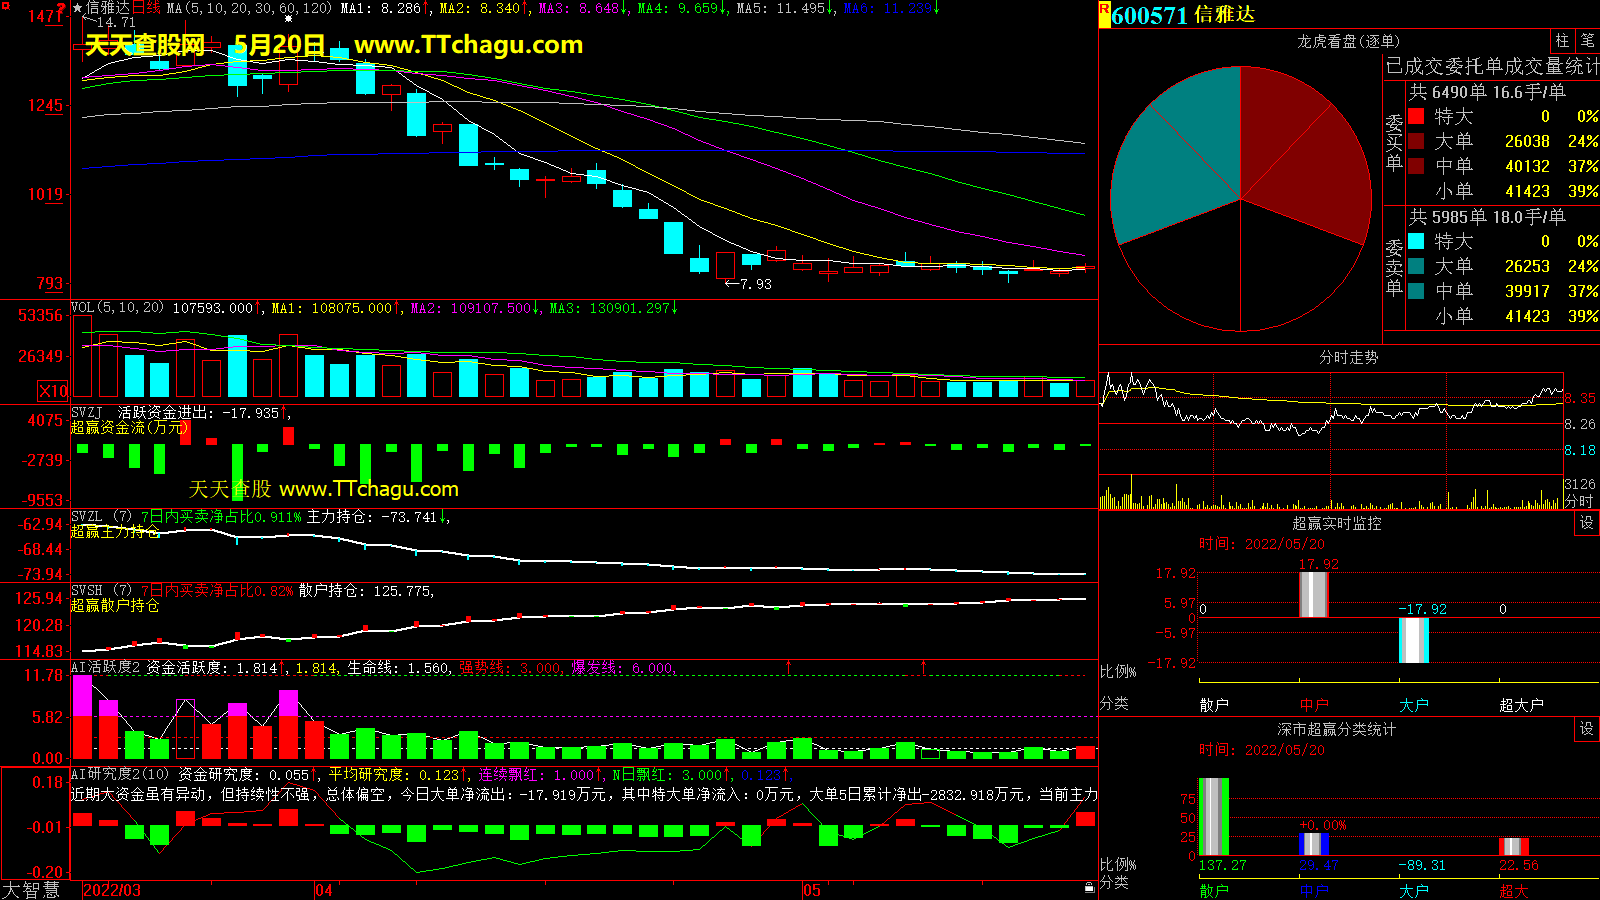Select the 龙虎看盘(逐单) panel title
The image size is (1600, 900).
[x=1348, y=41]
